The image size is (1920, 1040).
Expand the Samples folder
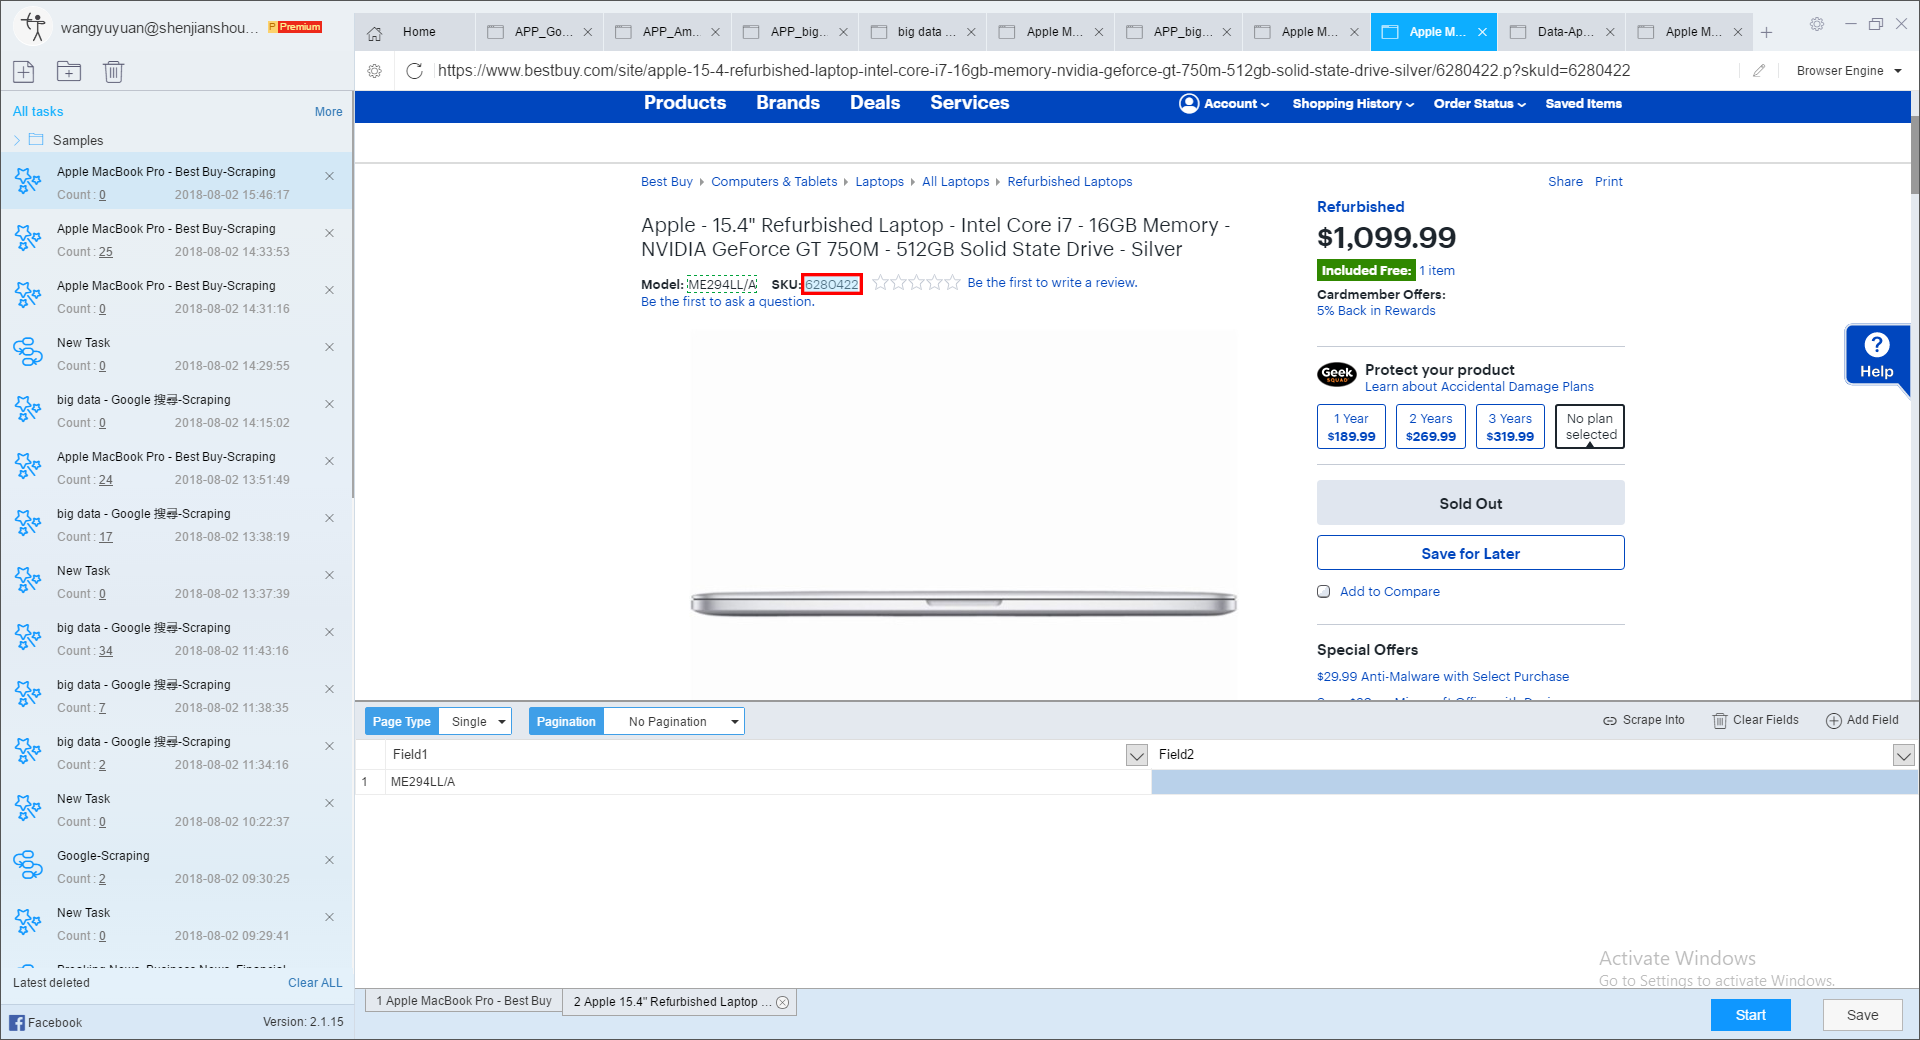coord(17,140)
